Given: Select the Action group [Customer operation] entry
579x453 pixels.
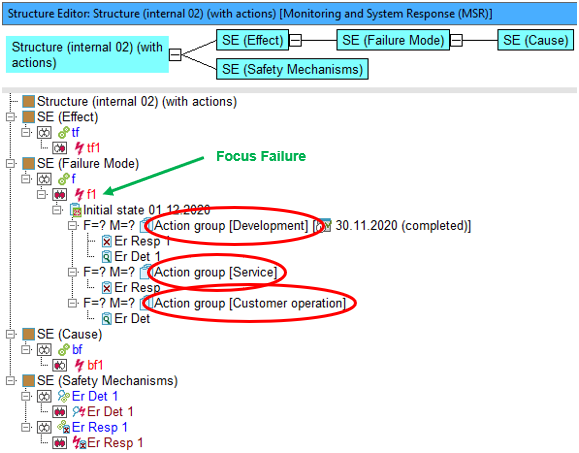Looking at the screenshot, I should (250, 303).
